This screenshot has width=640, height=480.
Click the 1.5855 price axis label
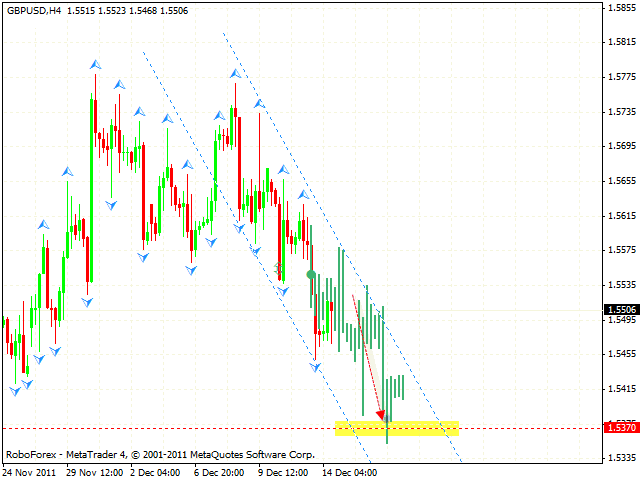click(x=622, y=7)
